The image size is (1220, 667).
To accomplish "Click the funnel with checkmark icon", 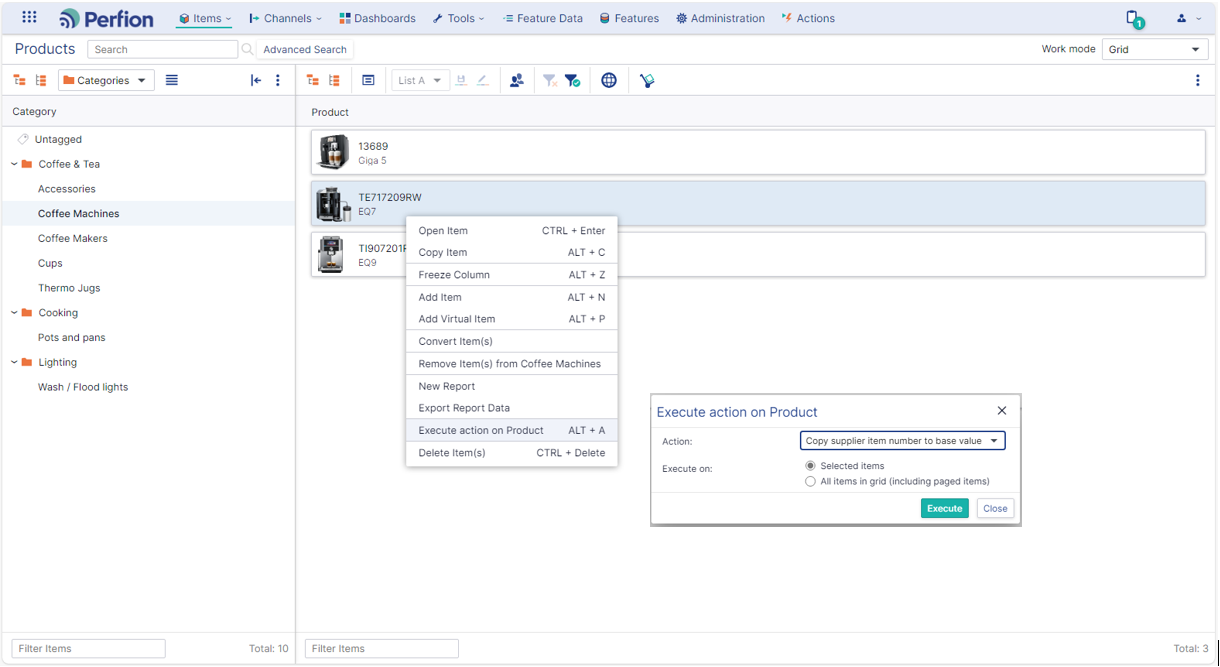I will click(572, 80).
